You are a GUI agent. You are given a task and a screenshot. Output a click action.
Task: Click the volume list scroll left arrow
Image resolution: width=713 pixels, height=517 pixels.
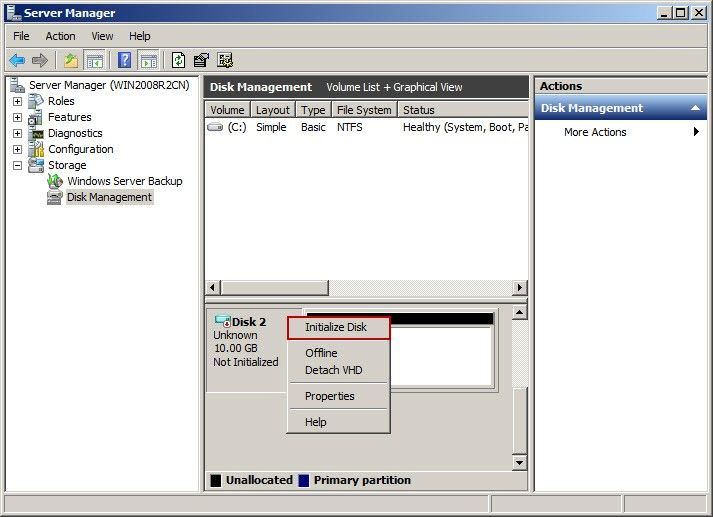click(213, 288)
